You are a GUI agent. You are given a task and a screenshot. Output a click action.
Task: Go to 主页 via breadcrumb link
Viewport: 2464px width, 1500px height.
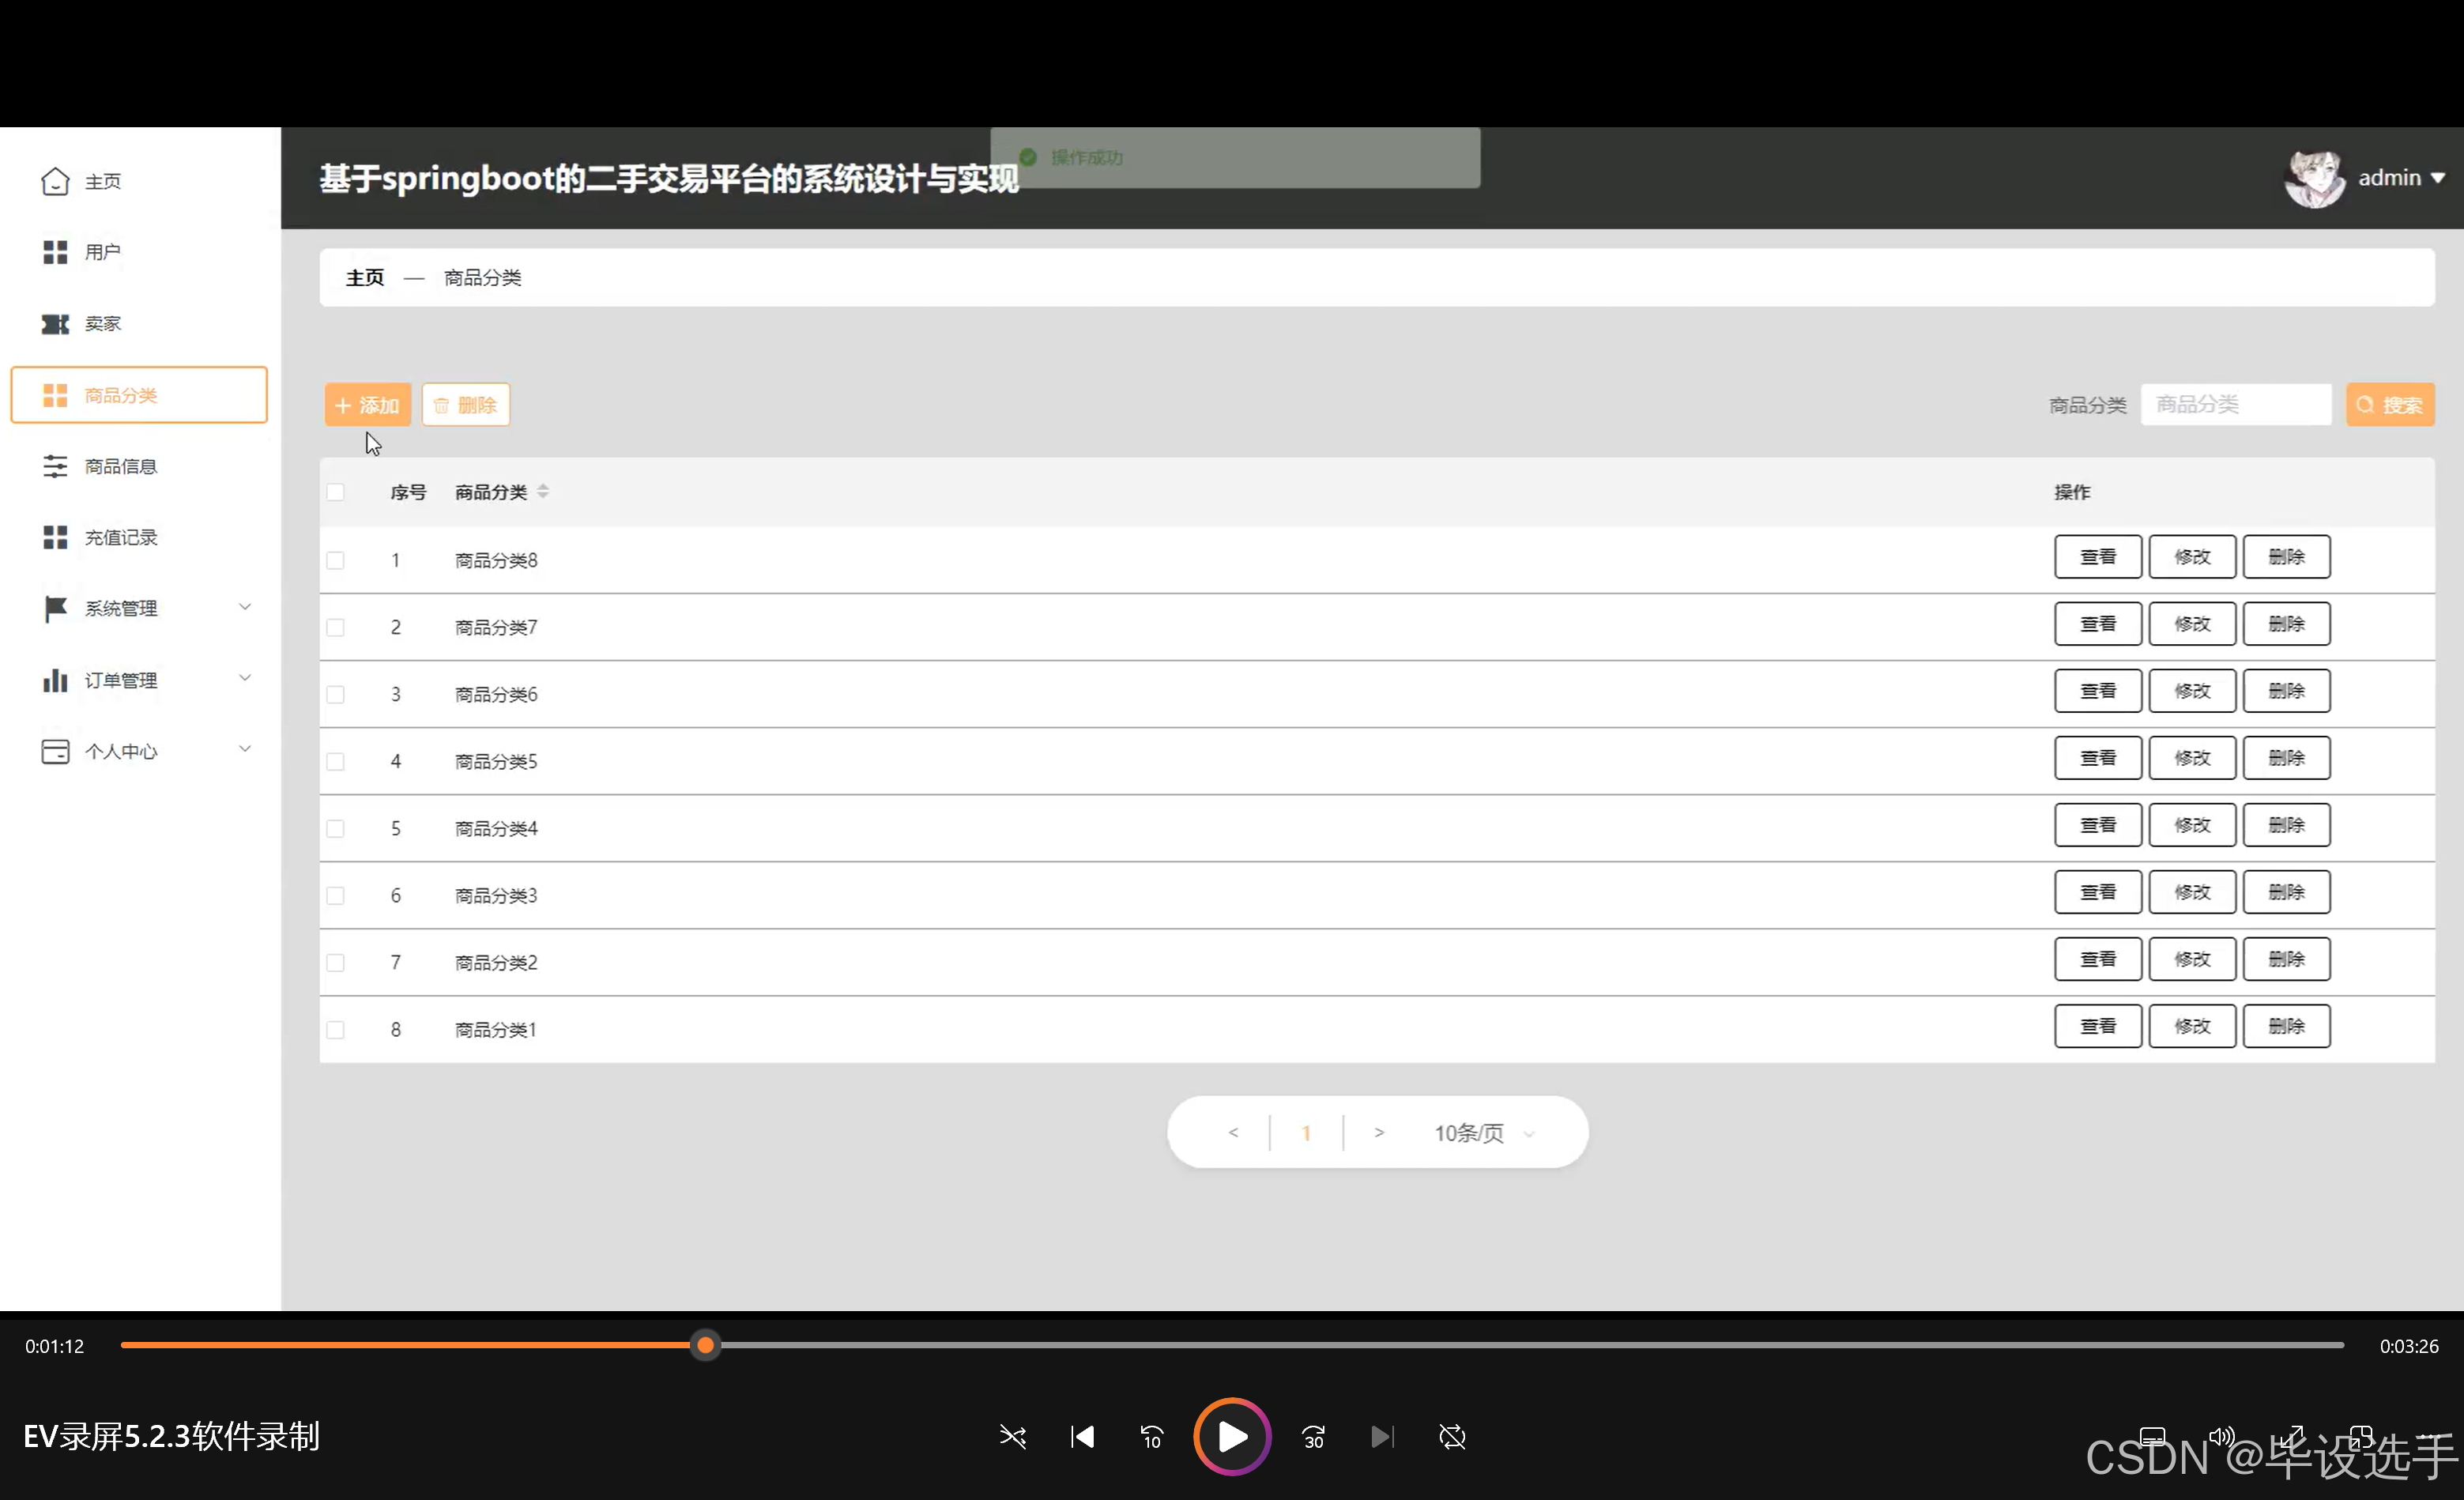tap(365, 277)
